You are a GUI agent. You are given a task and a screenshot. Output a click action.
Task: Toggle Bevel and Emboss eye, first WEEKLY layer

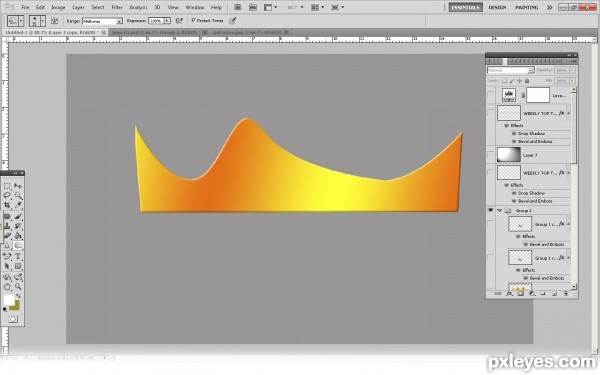(x=514, y=142)
